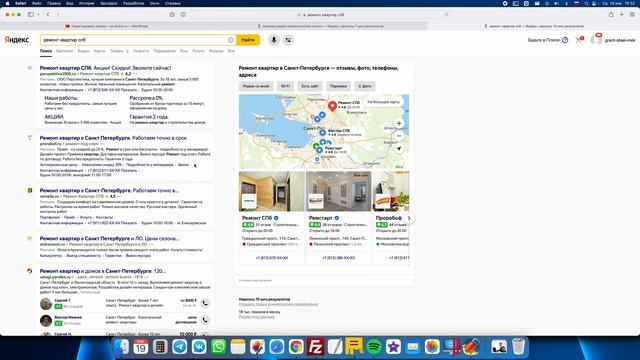The image size is (640, 360).
Task: Toggle Safari sidebar
Action: click(x=31, y=14)
